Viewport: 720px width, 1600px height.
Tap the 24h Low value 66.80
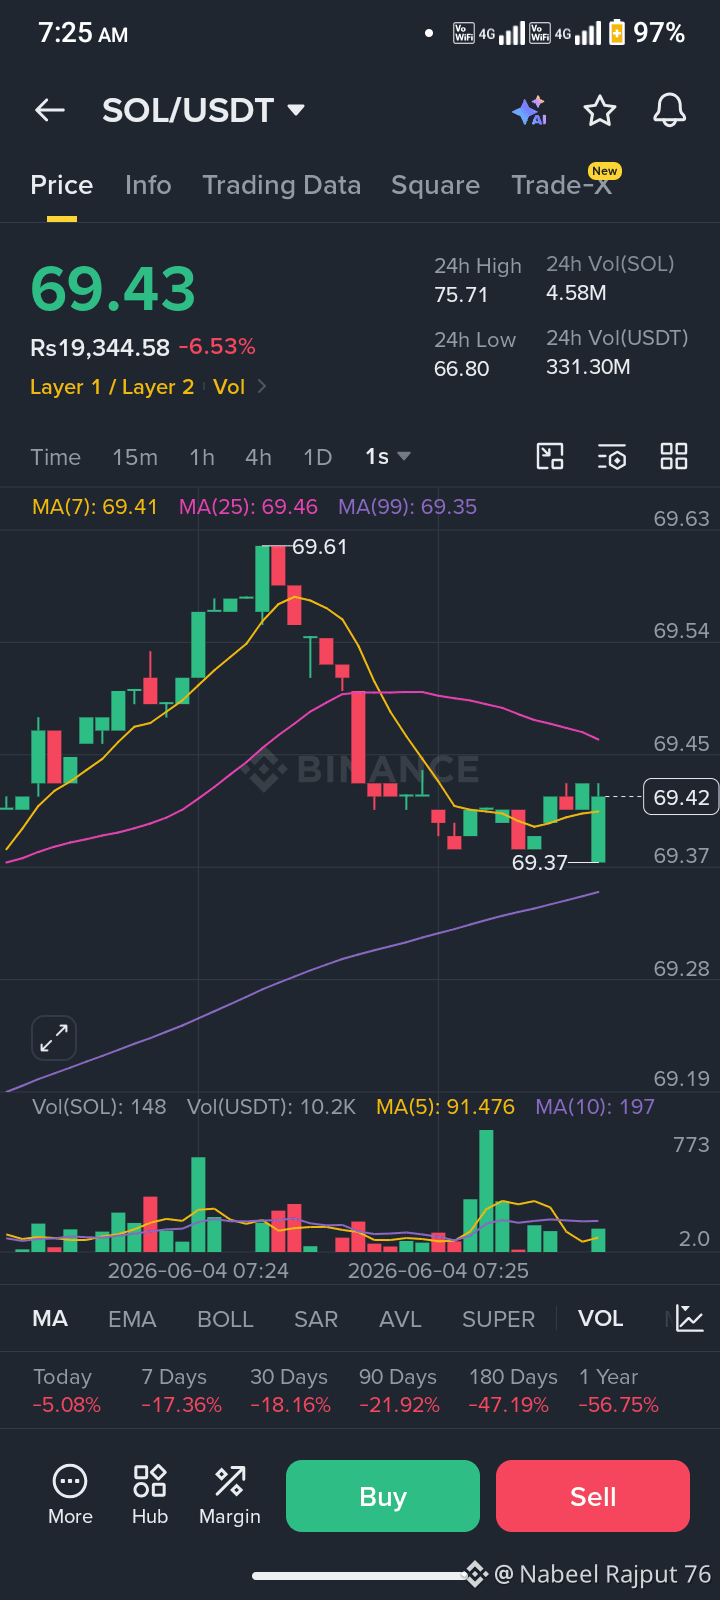click(x=461, y=369)
